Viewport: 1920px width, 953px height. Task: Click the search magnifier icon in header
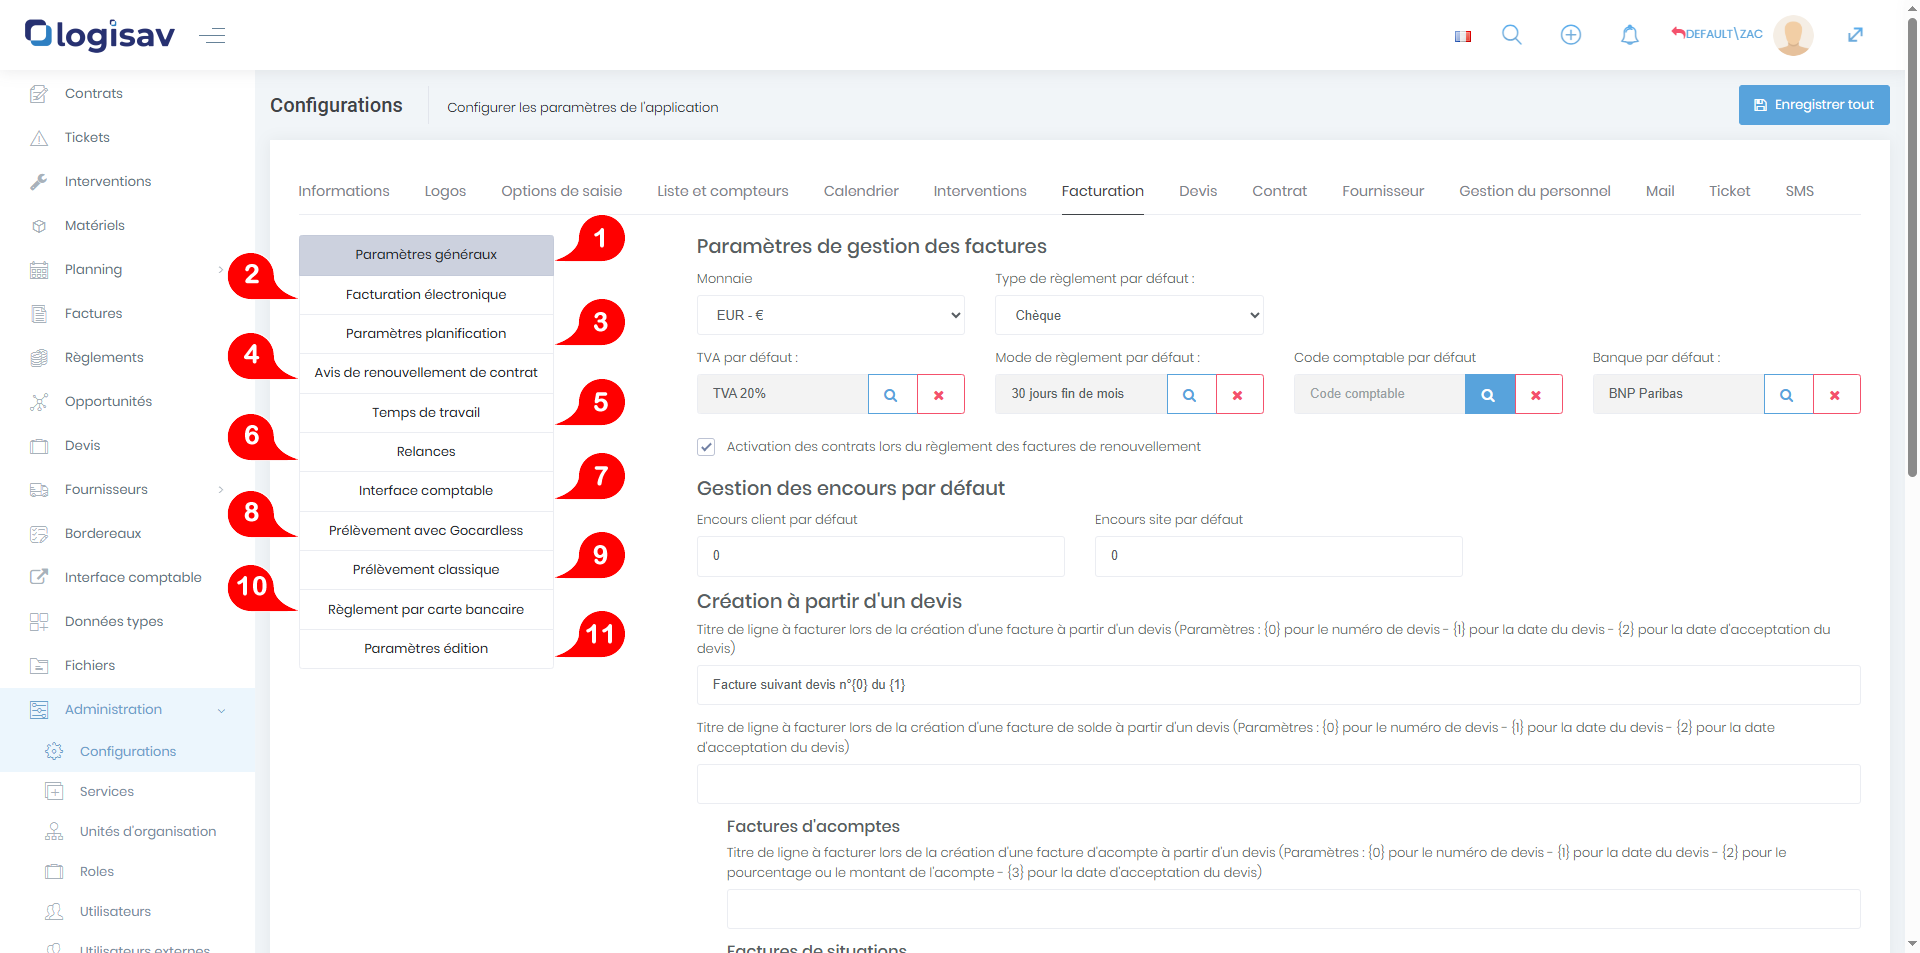tap(1511, 35)
